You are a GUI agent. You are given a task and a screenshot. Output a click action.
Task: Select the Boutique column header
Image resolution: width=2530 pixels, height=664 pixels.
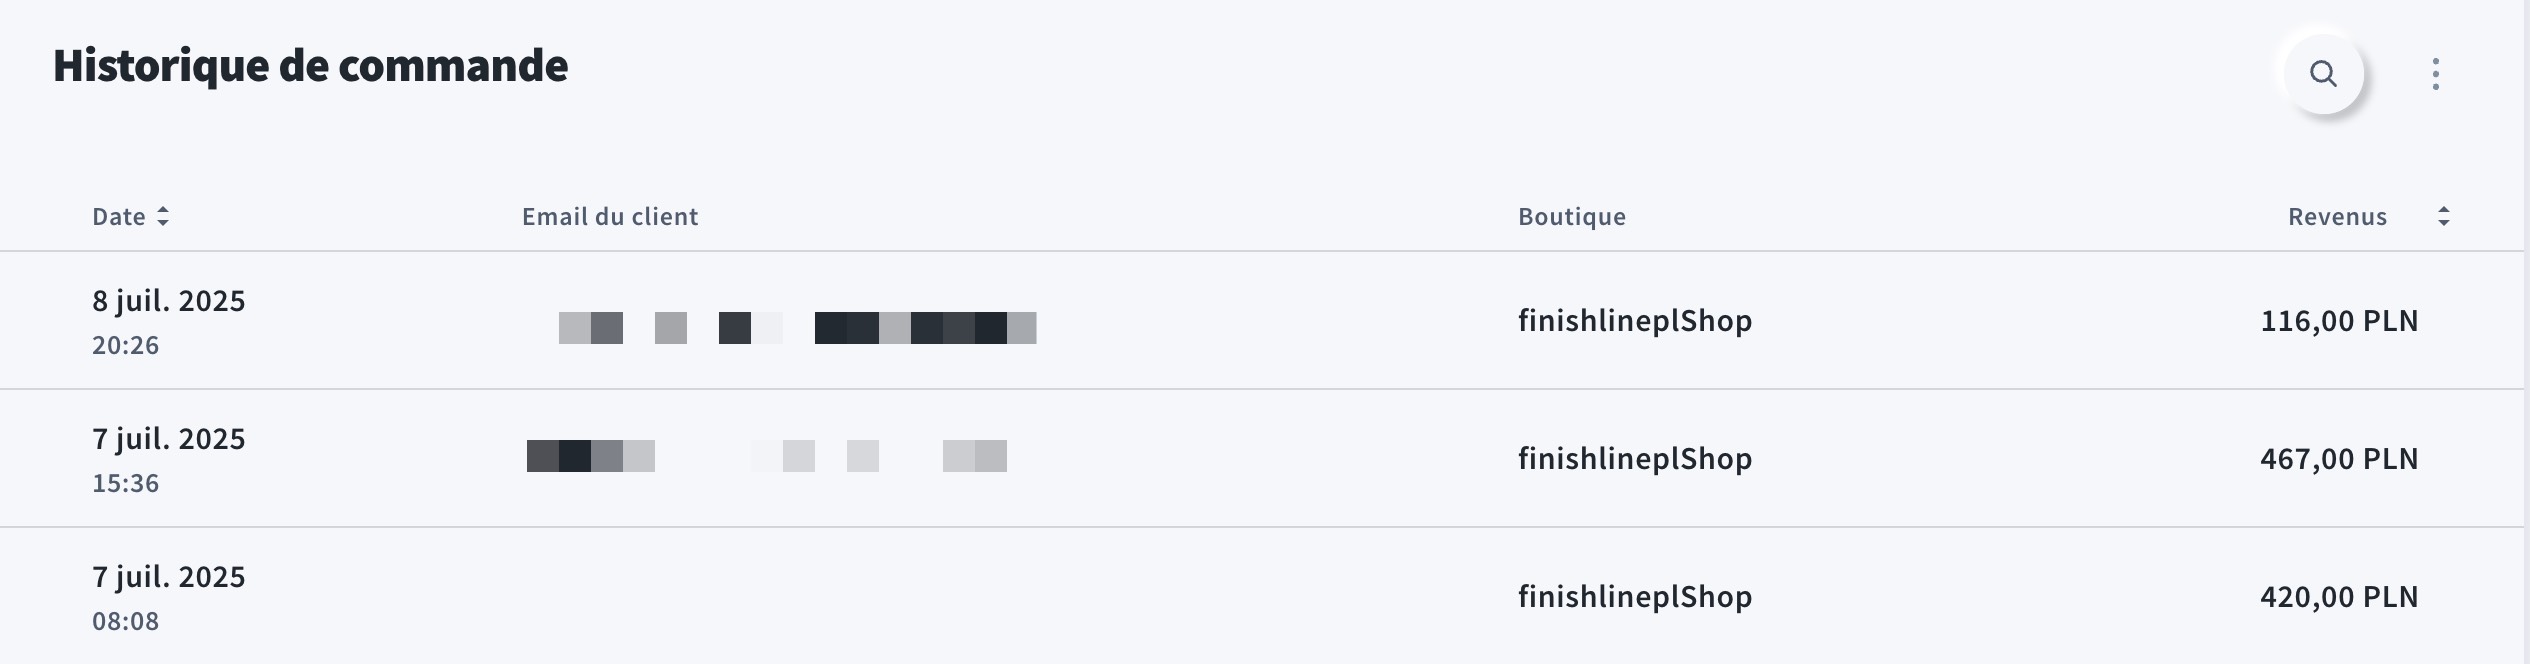(x=1571, y=215)
